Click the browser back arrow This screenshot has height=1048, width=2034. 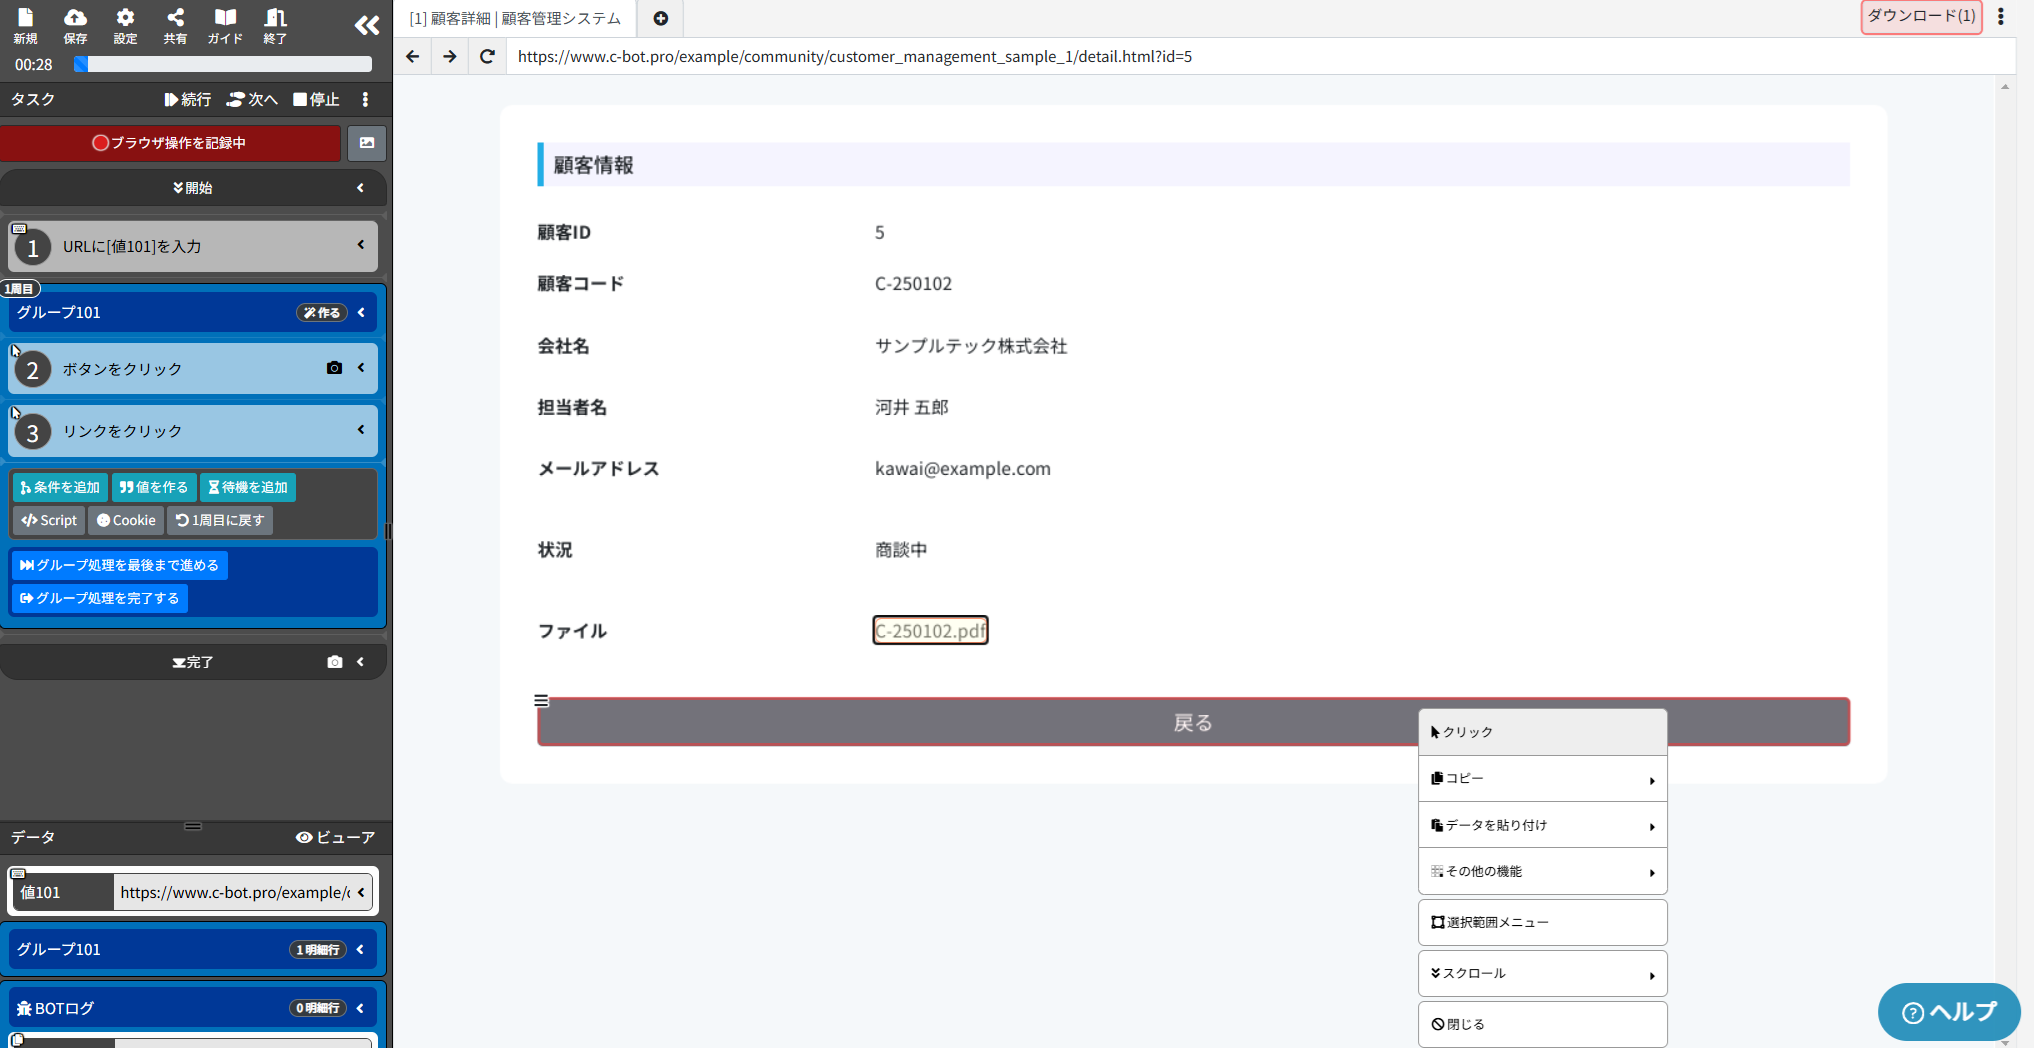pos(412,56)
